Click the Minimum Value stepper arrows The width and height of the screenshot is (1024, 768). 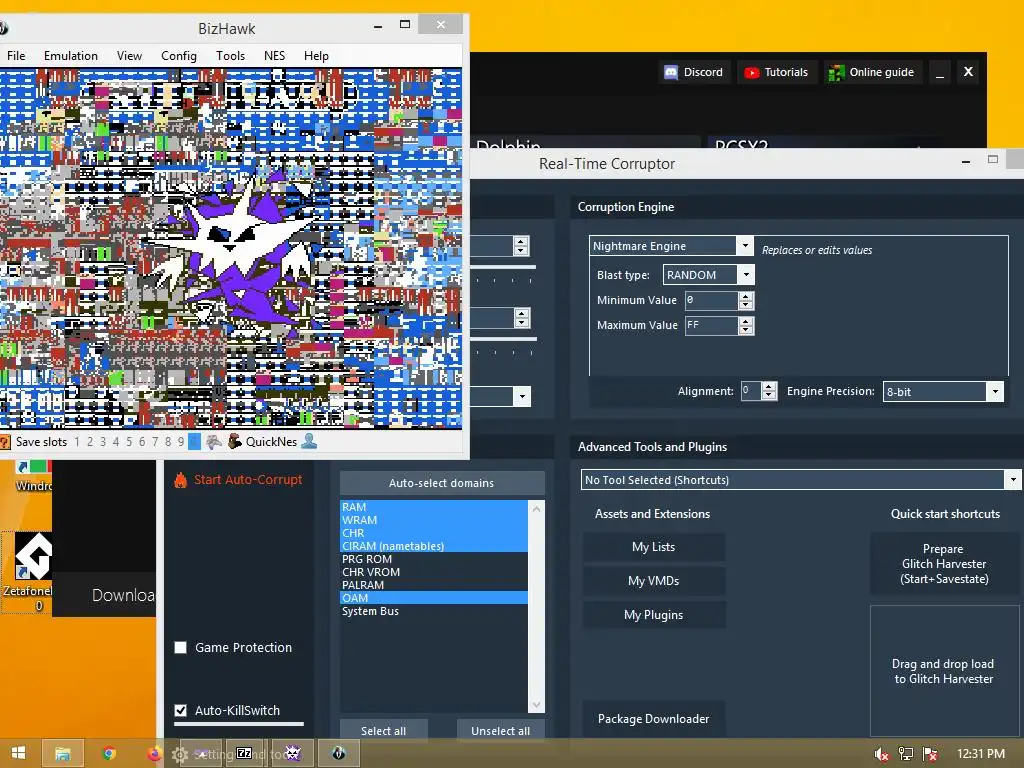pyautogui.click(x=746, y=300)
